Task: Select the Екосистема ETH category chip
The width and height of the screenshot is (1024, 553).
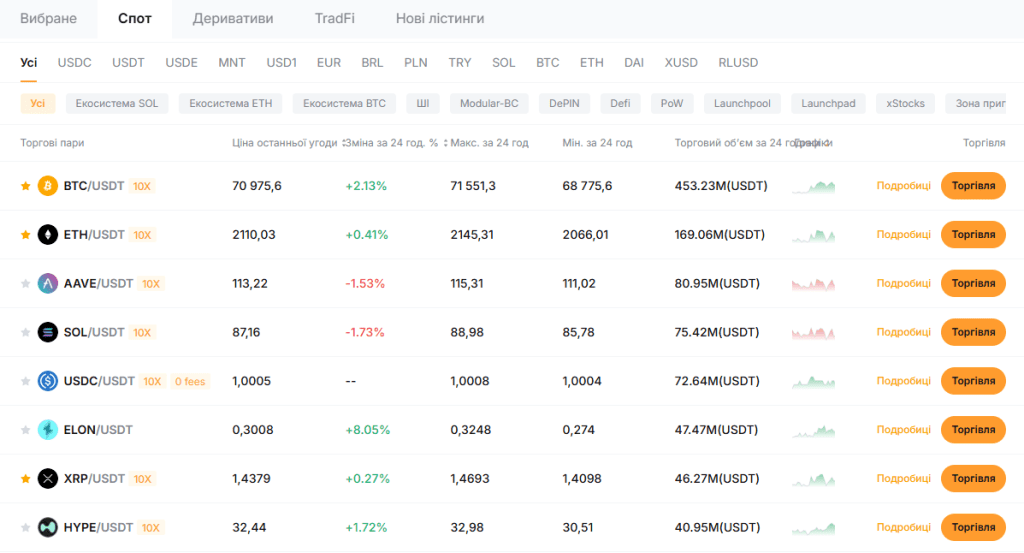Action: point(231,103)
